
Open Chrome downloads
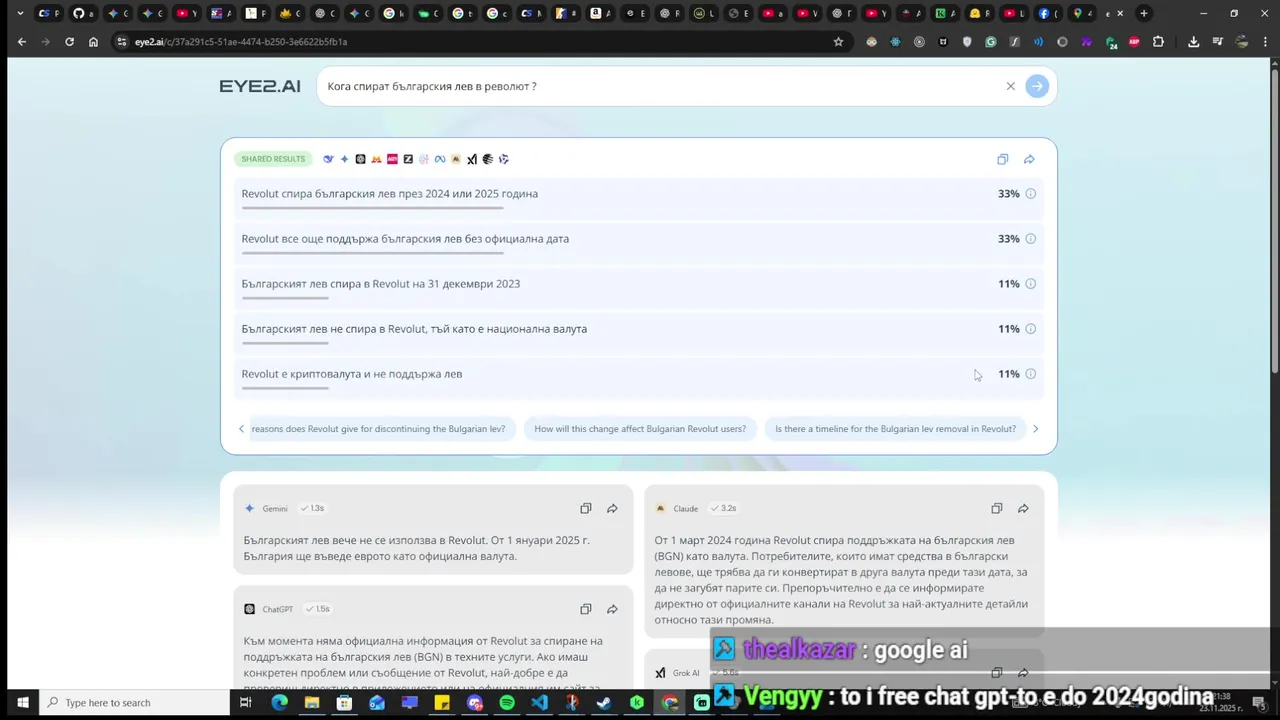point(1193,42)
